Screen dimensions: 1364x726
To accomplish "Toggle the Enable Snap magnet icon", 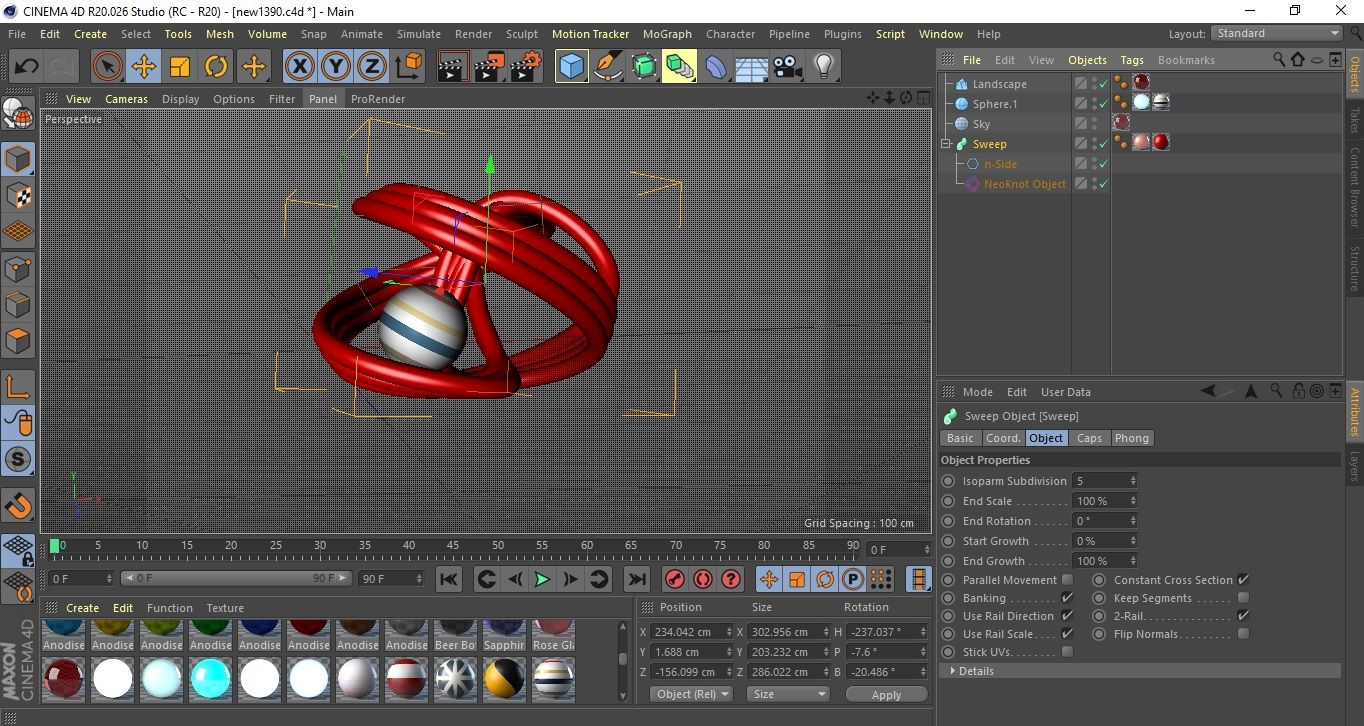I will pyautogui.click(x=18, y=504).
